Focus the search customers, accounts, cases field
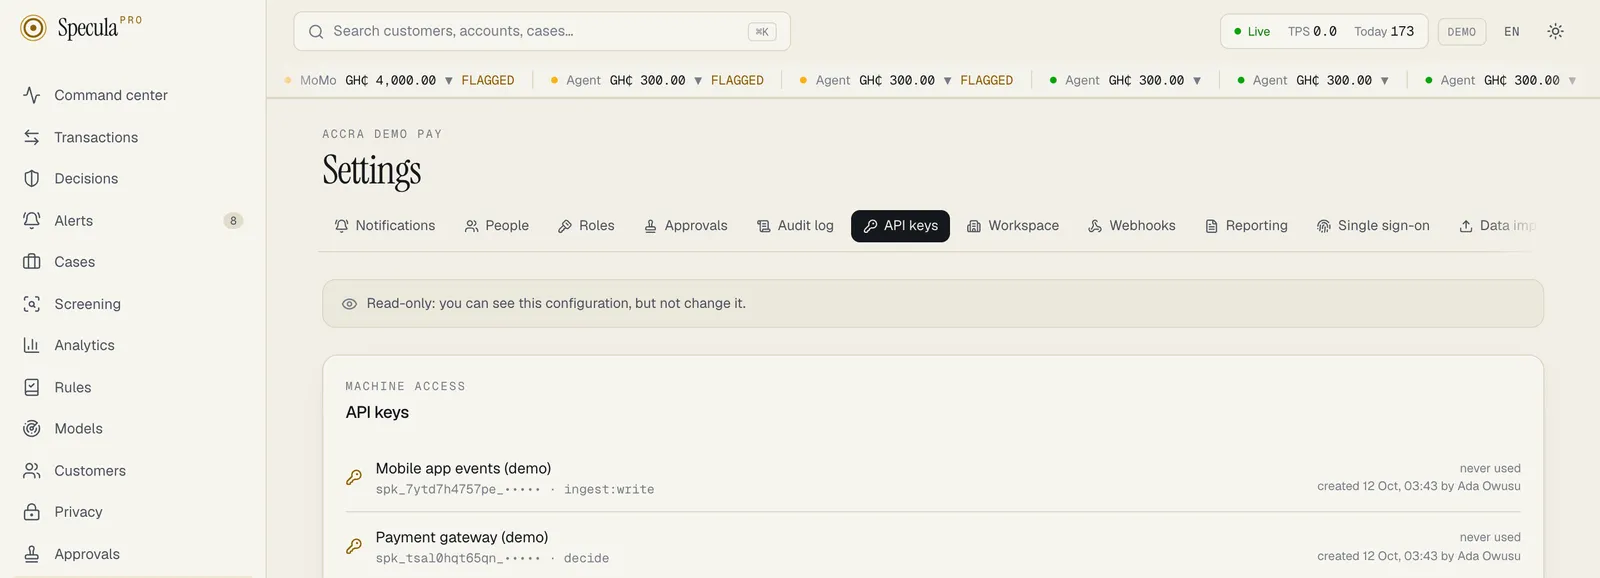Image resolution: width=1600 pixels, height=578 pixels. pos(541,31)
